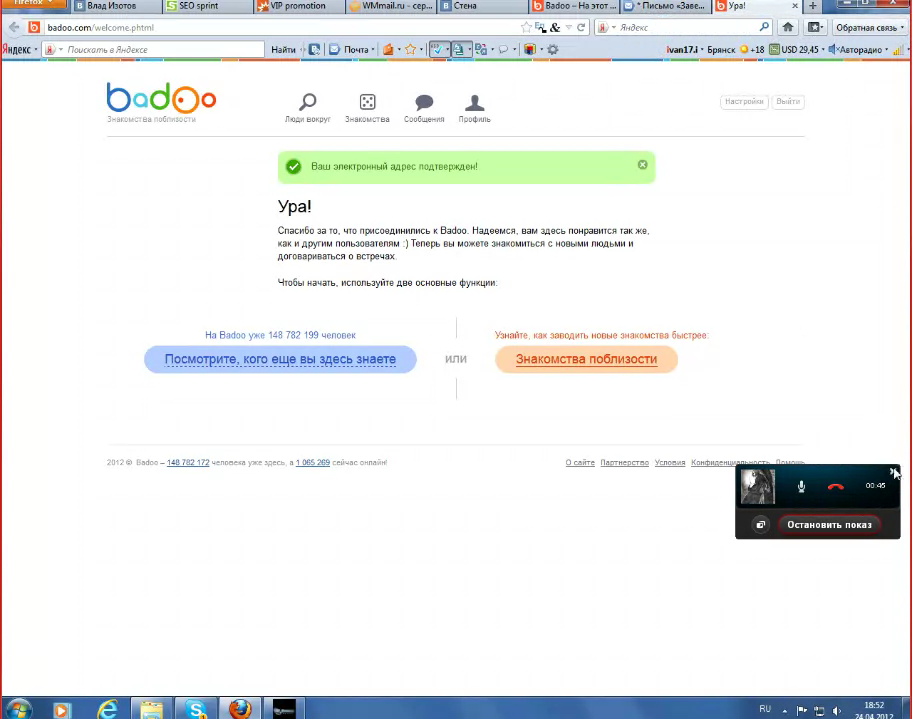
Task: Open the 148 782 172 users link
Action: 188,462
